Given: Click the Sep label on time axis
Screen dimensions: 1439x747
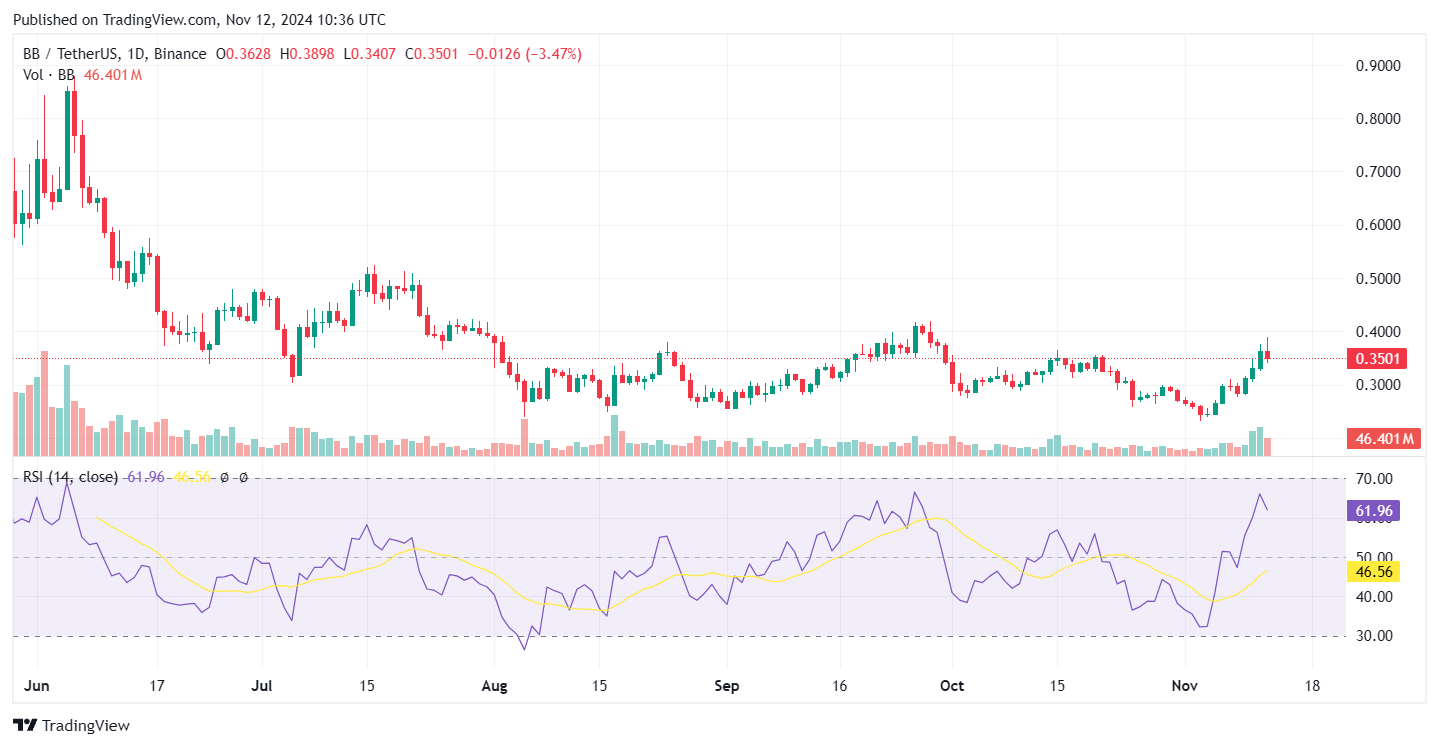Looking at the screenshot, I should (x=727, y=686).
